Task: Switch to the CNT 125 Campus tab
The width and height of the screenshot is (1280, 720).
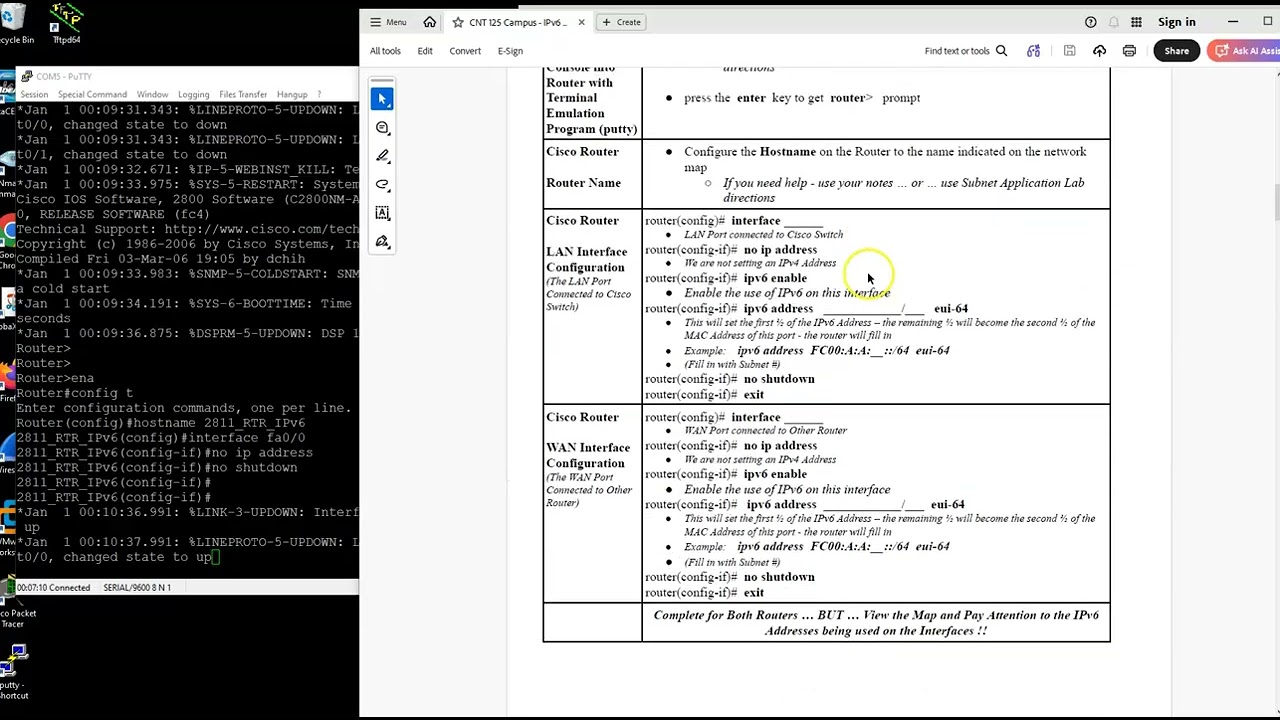Action: tap(517, 22)
